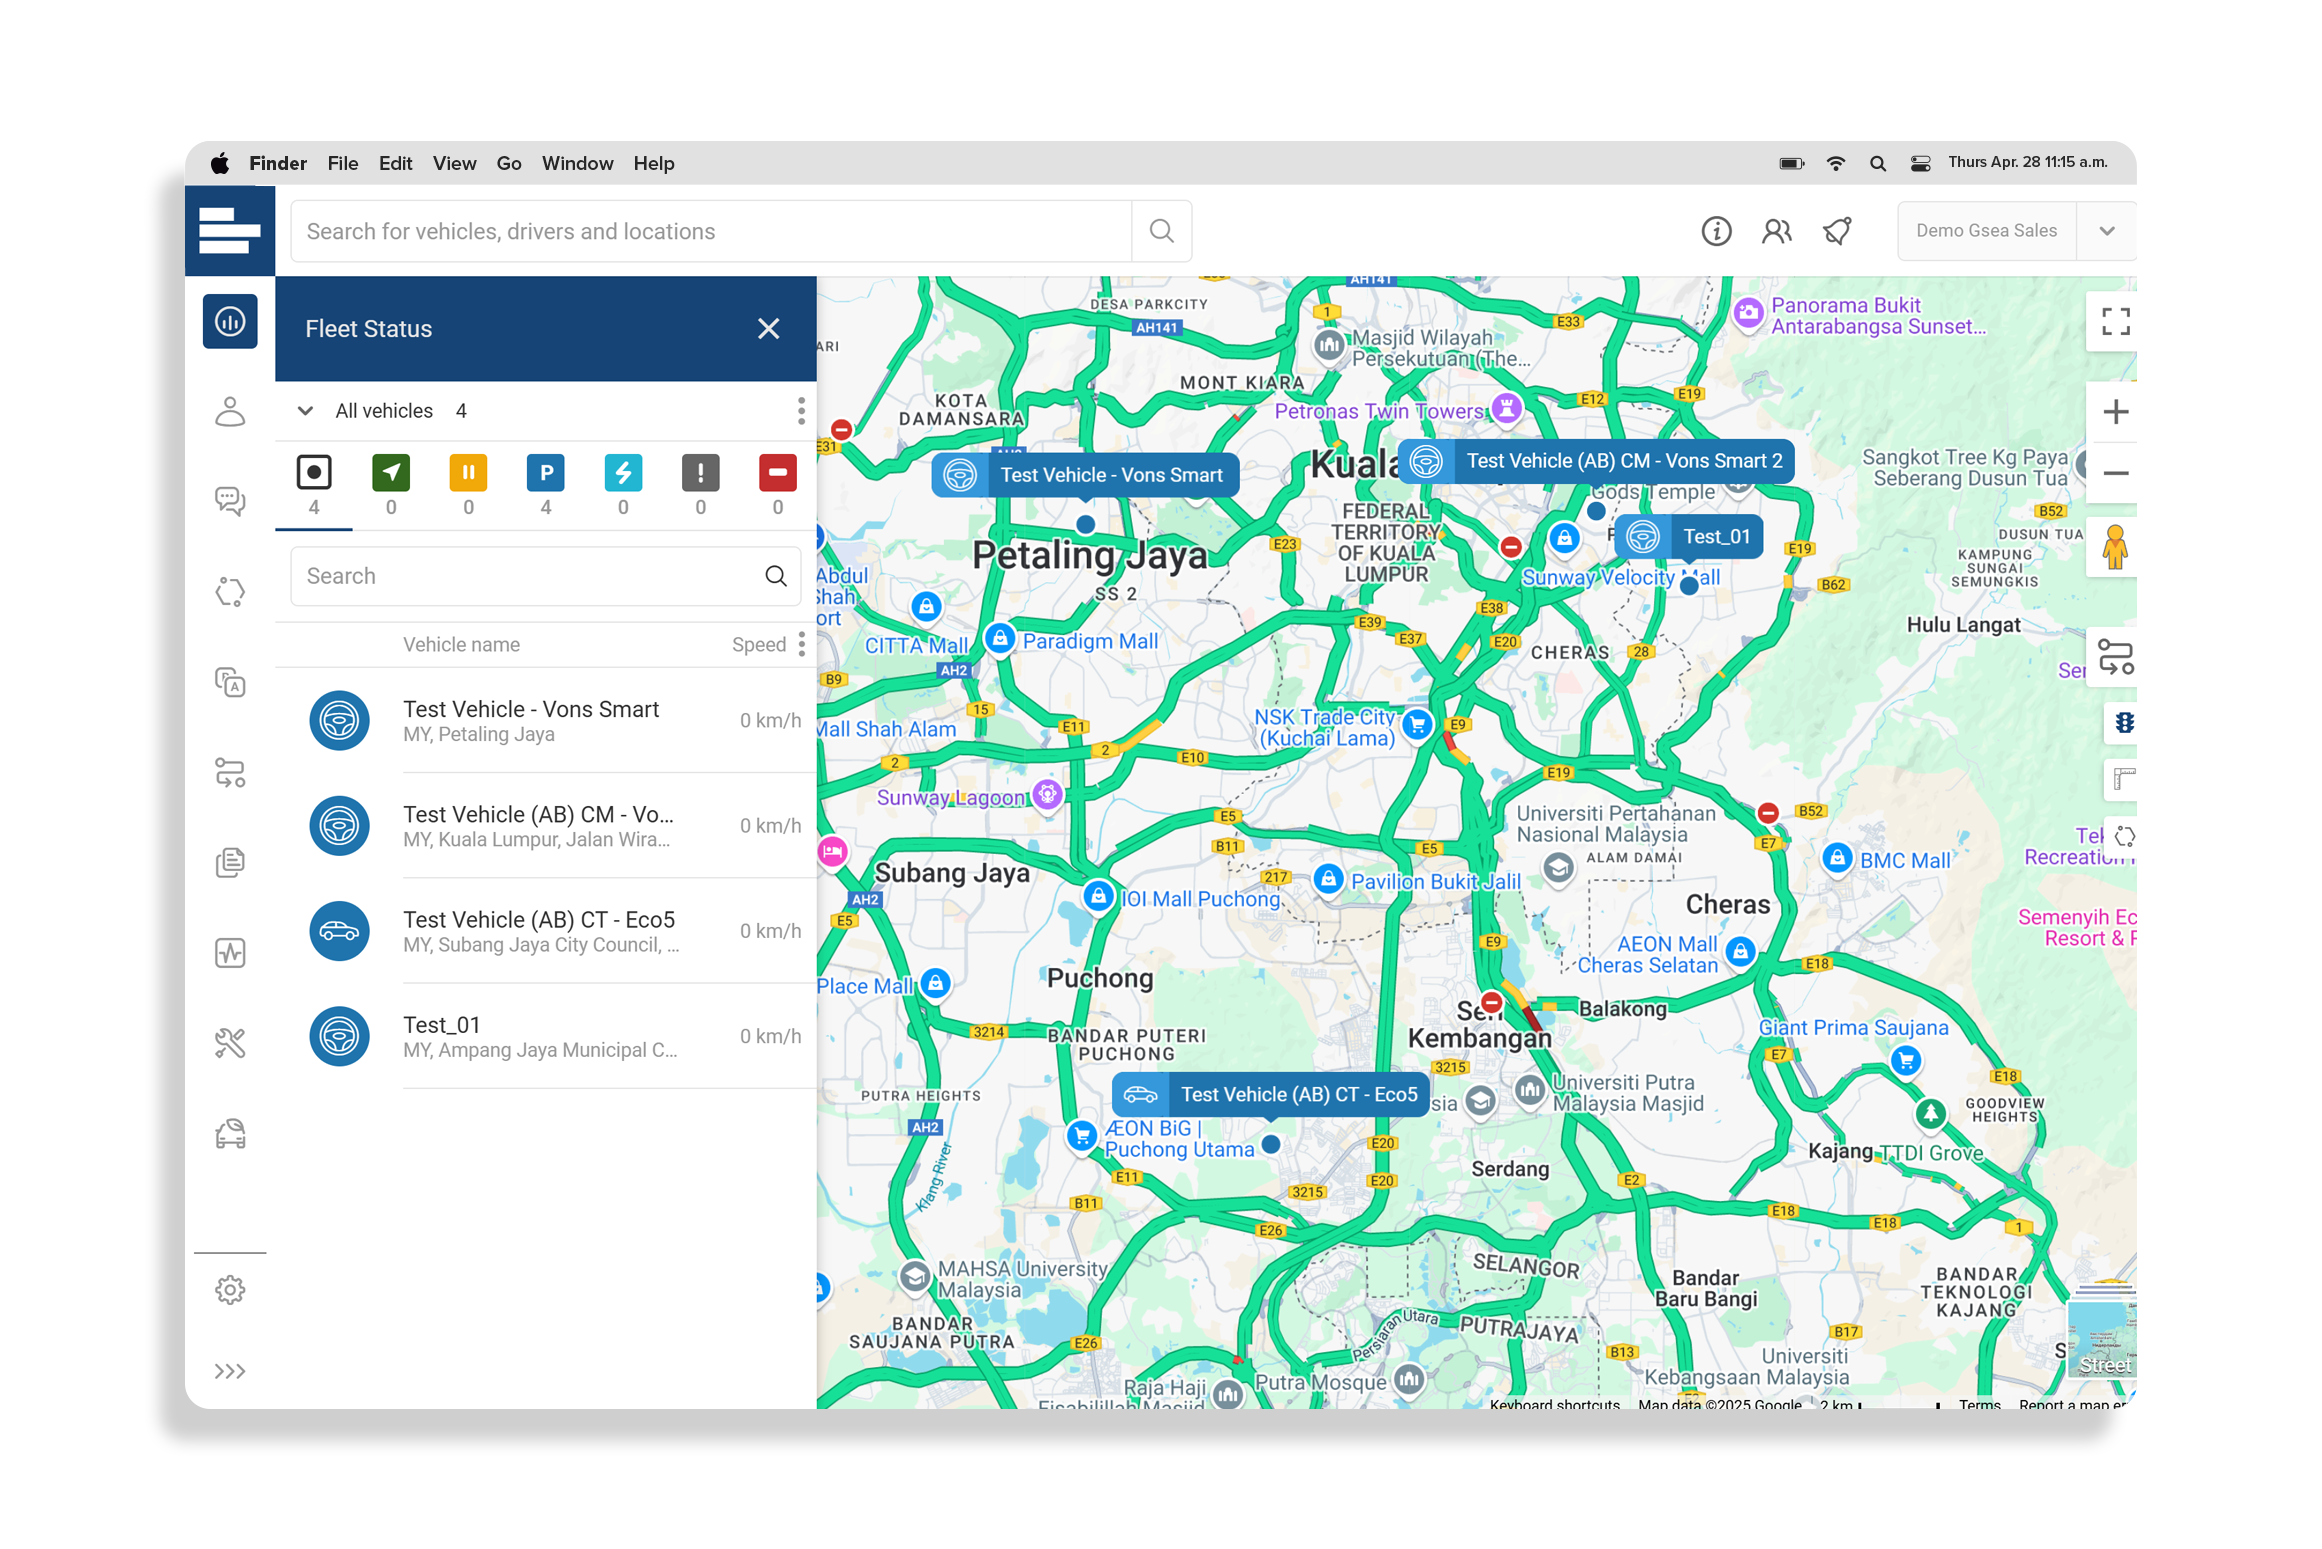Open the reports documents sidebar icon
Screen dimensions: 2322x1549
coord(230,863)
